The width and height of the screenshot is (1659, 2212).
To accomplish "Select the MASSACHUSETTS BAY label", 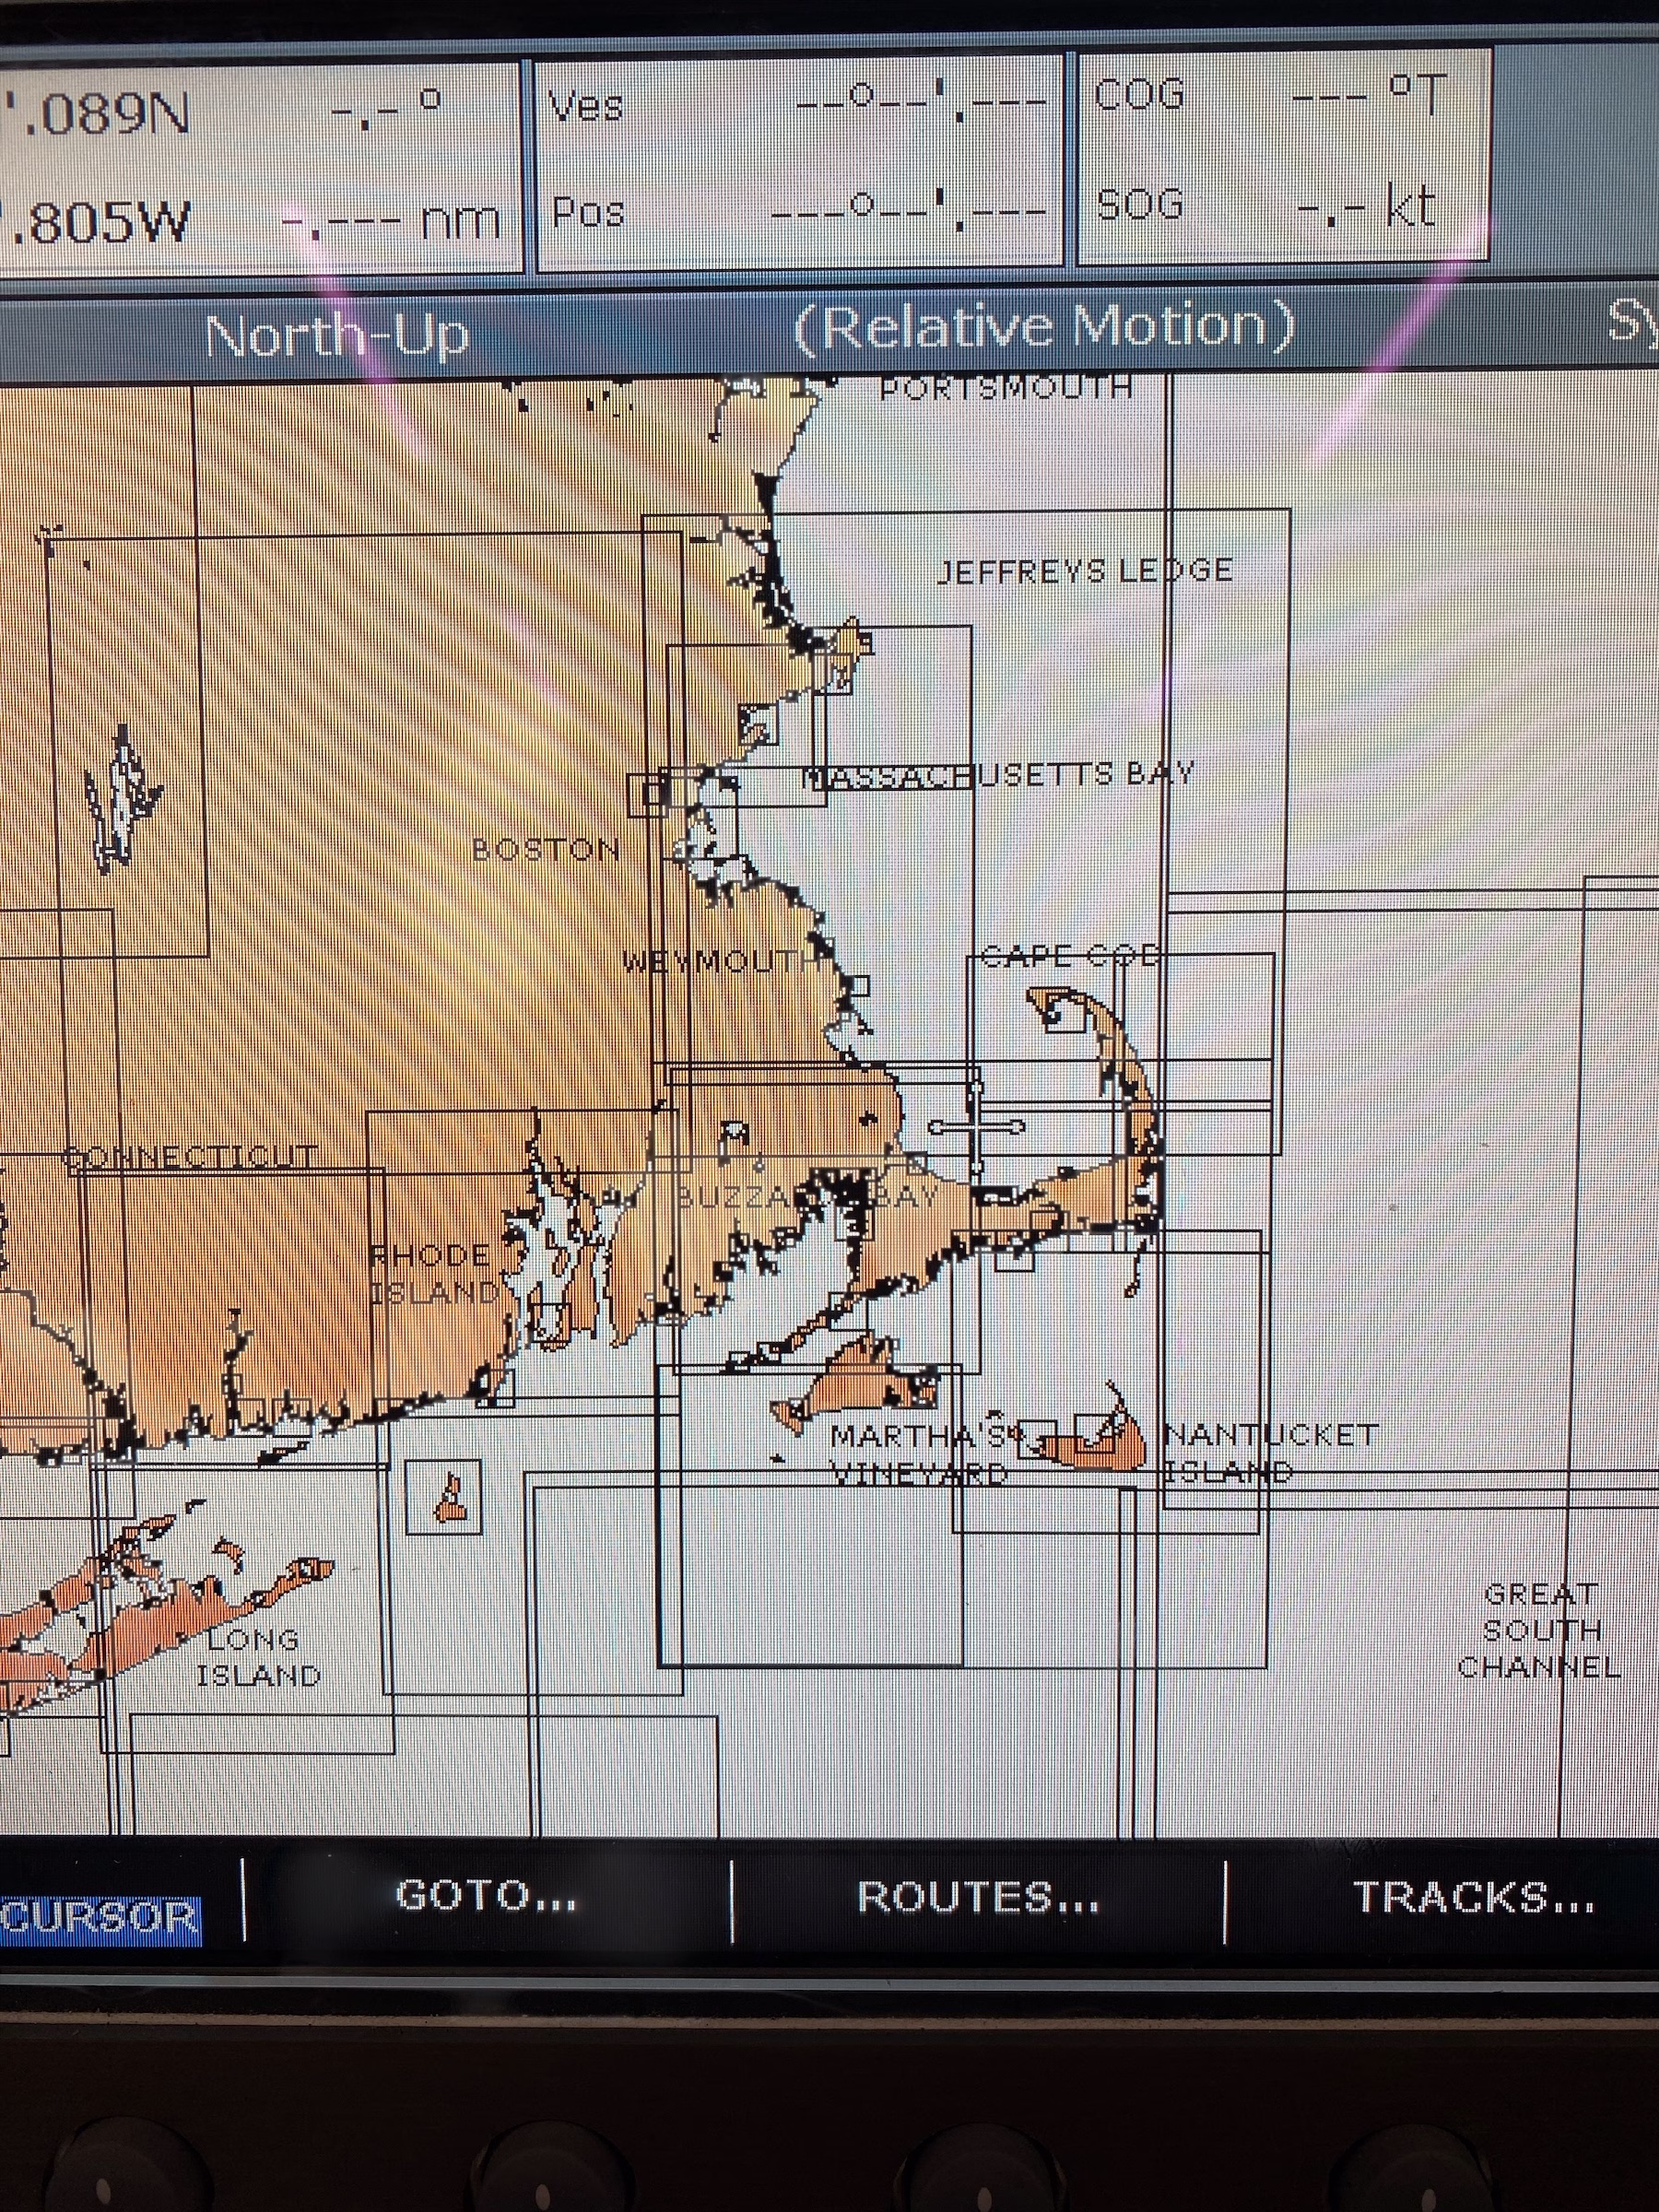I will pos(999,774).
